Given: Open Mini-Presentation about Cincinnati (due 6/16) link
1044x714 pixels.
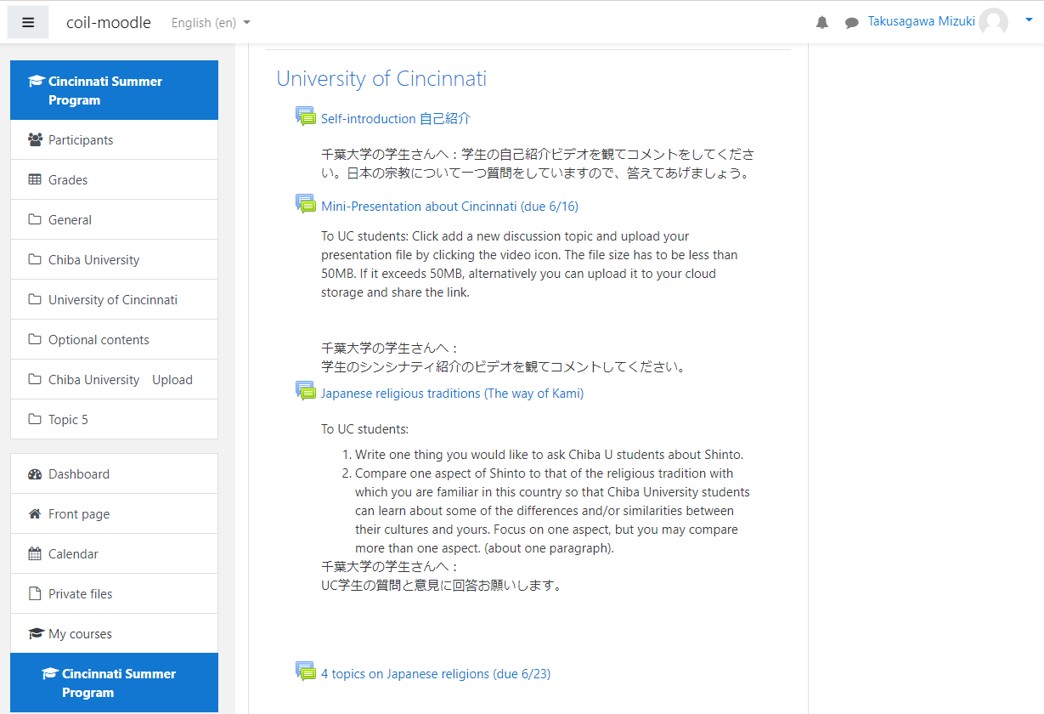Looking at the screenshot, I should click(449, 206).
